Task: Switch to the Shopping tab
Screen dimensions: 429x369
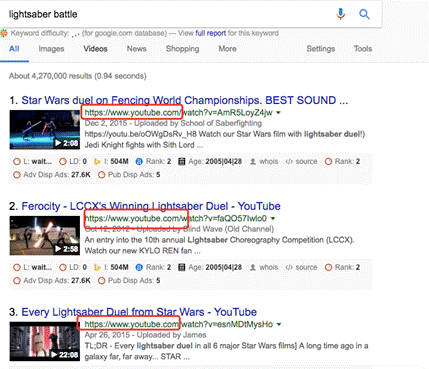Action: pos(182,49)
